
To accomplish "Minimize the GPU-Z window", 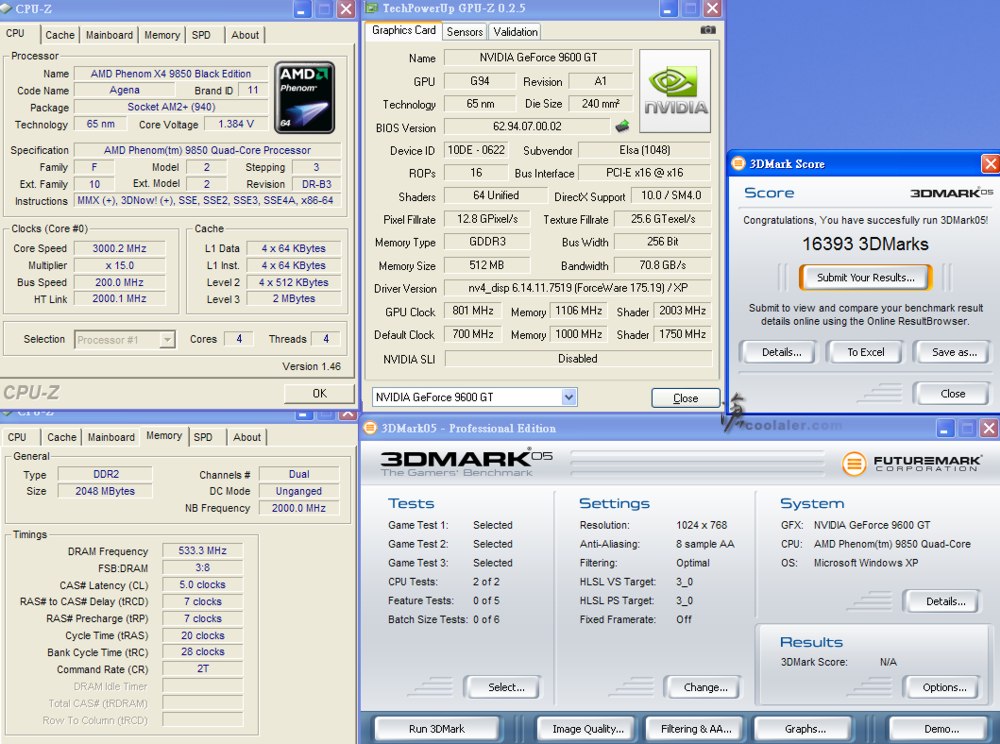I will click(x=668, y=9).
